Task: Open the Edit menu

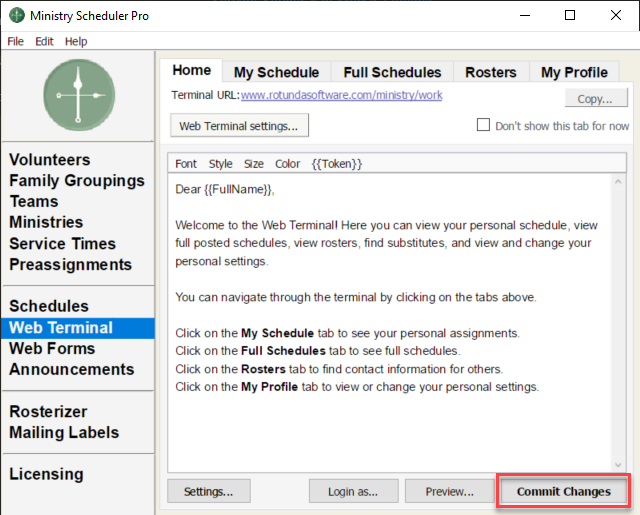Action: (x=44, y=41)
